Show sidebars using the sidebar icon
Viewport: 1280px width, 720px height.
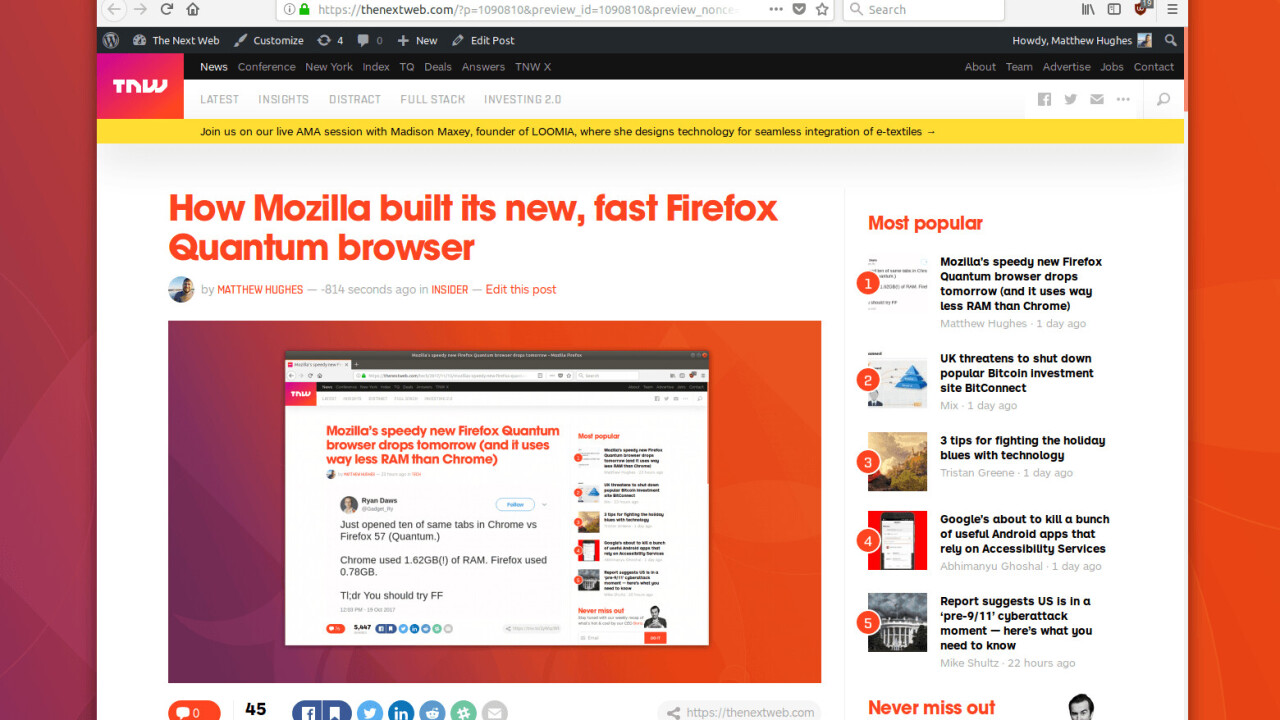point(1114,9)
